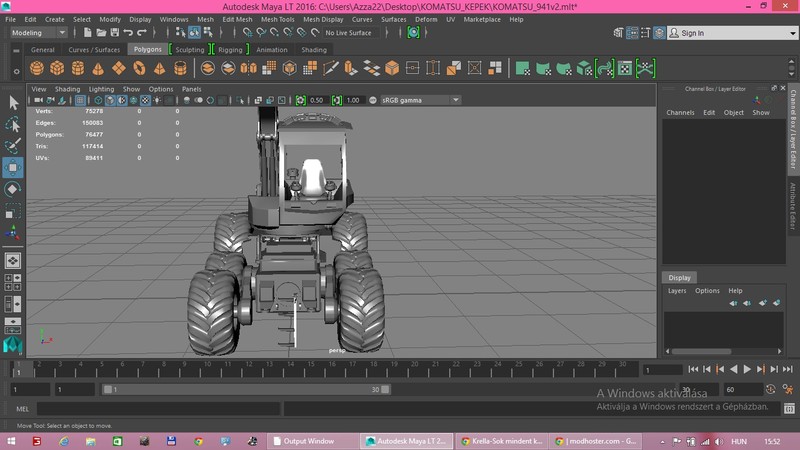Image resolution: width=800 pixels, height=450 pixels.
Task: Click the Extrude shelf icon
Action: click(351, 68)
